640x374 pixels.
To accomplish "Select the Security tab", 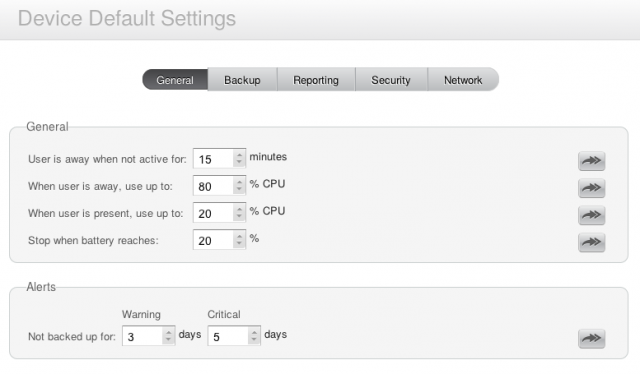I will pyautogui.click(x=391, y=80).
